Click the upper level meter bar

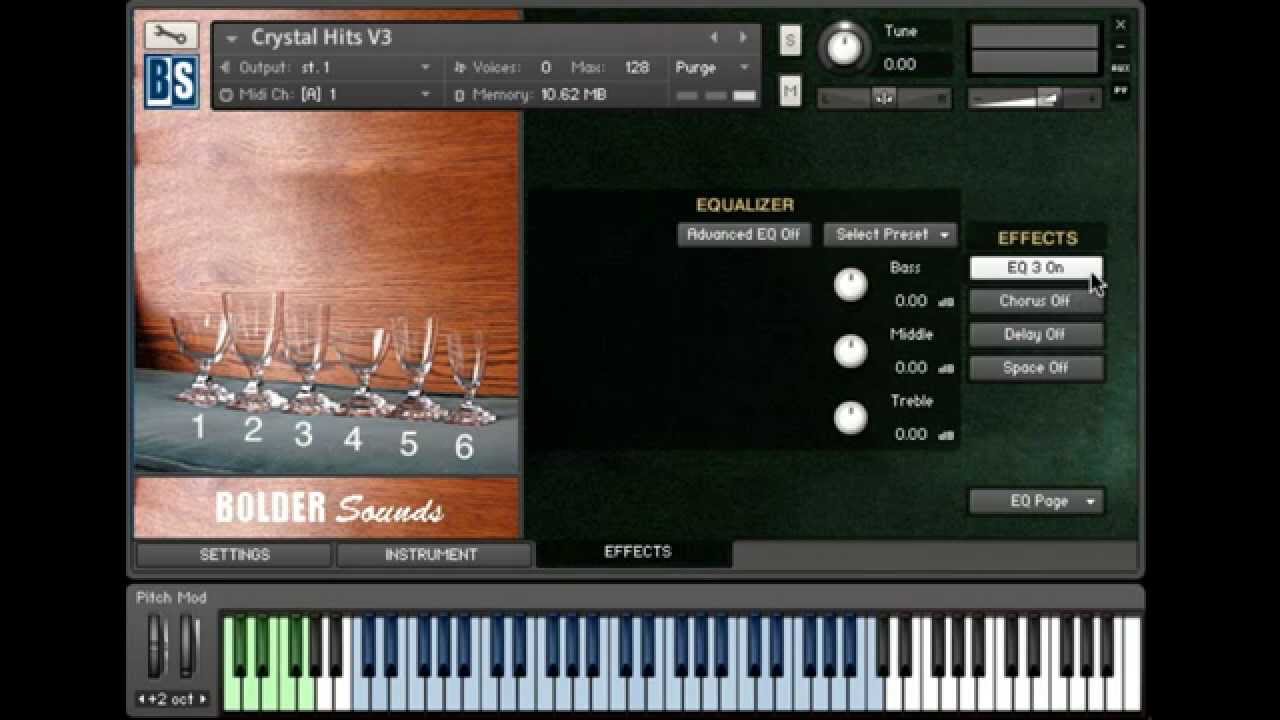click(x=1035, y=36)
